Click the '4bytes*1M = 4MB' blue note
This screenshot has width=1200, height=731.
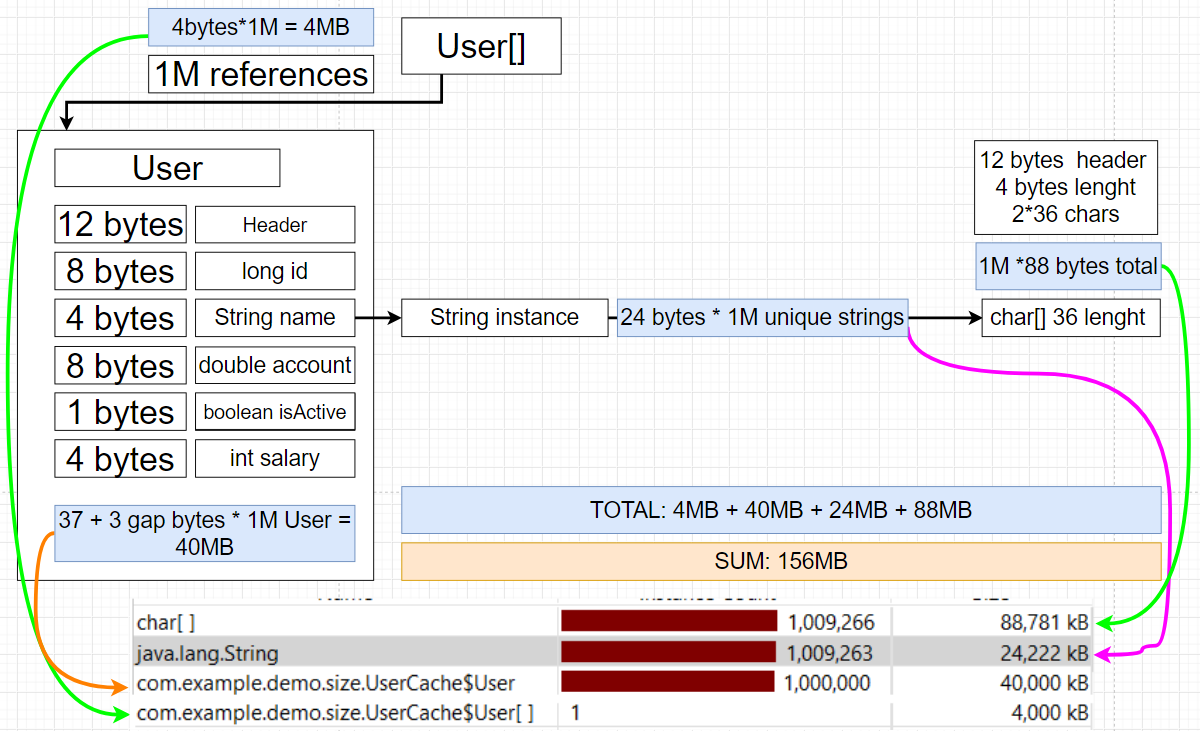pos(261,27)
